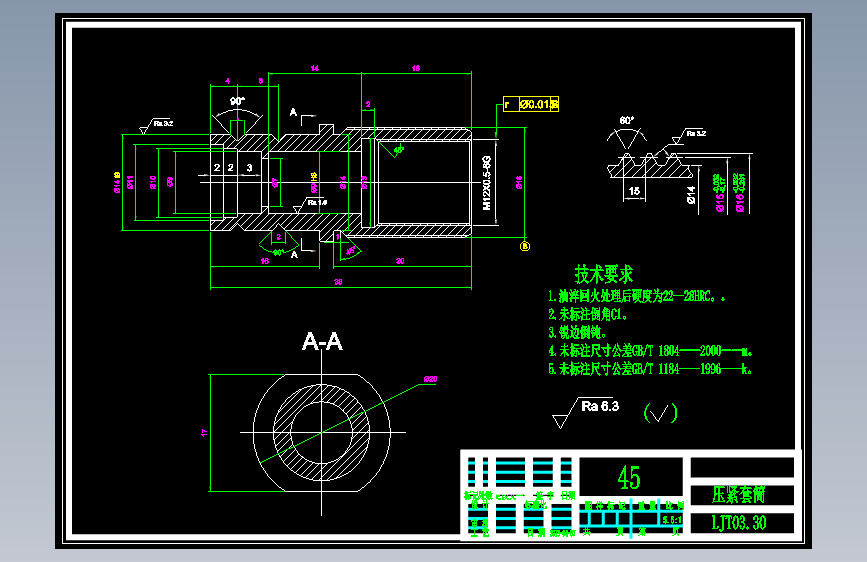Select the Ra 1.6 symbol inside the bore

pos(310,205)
